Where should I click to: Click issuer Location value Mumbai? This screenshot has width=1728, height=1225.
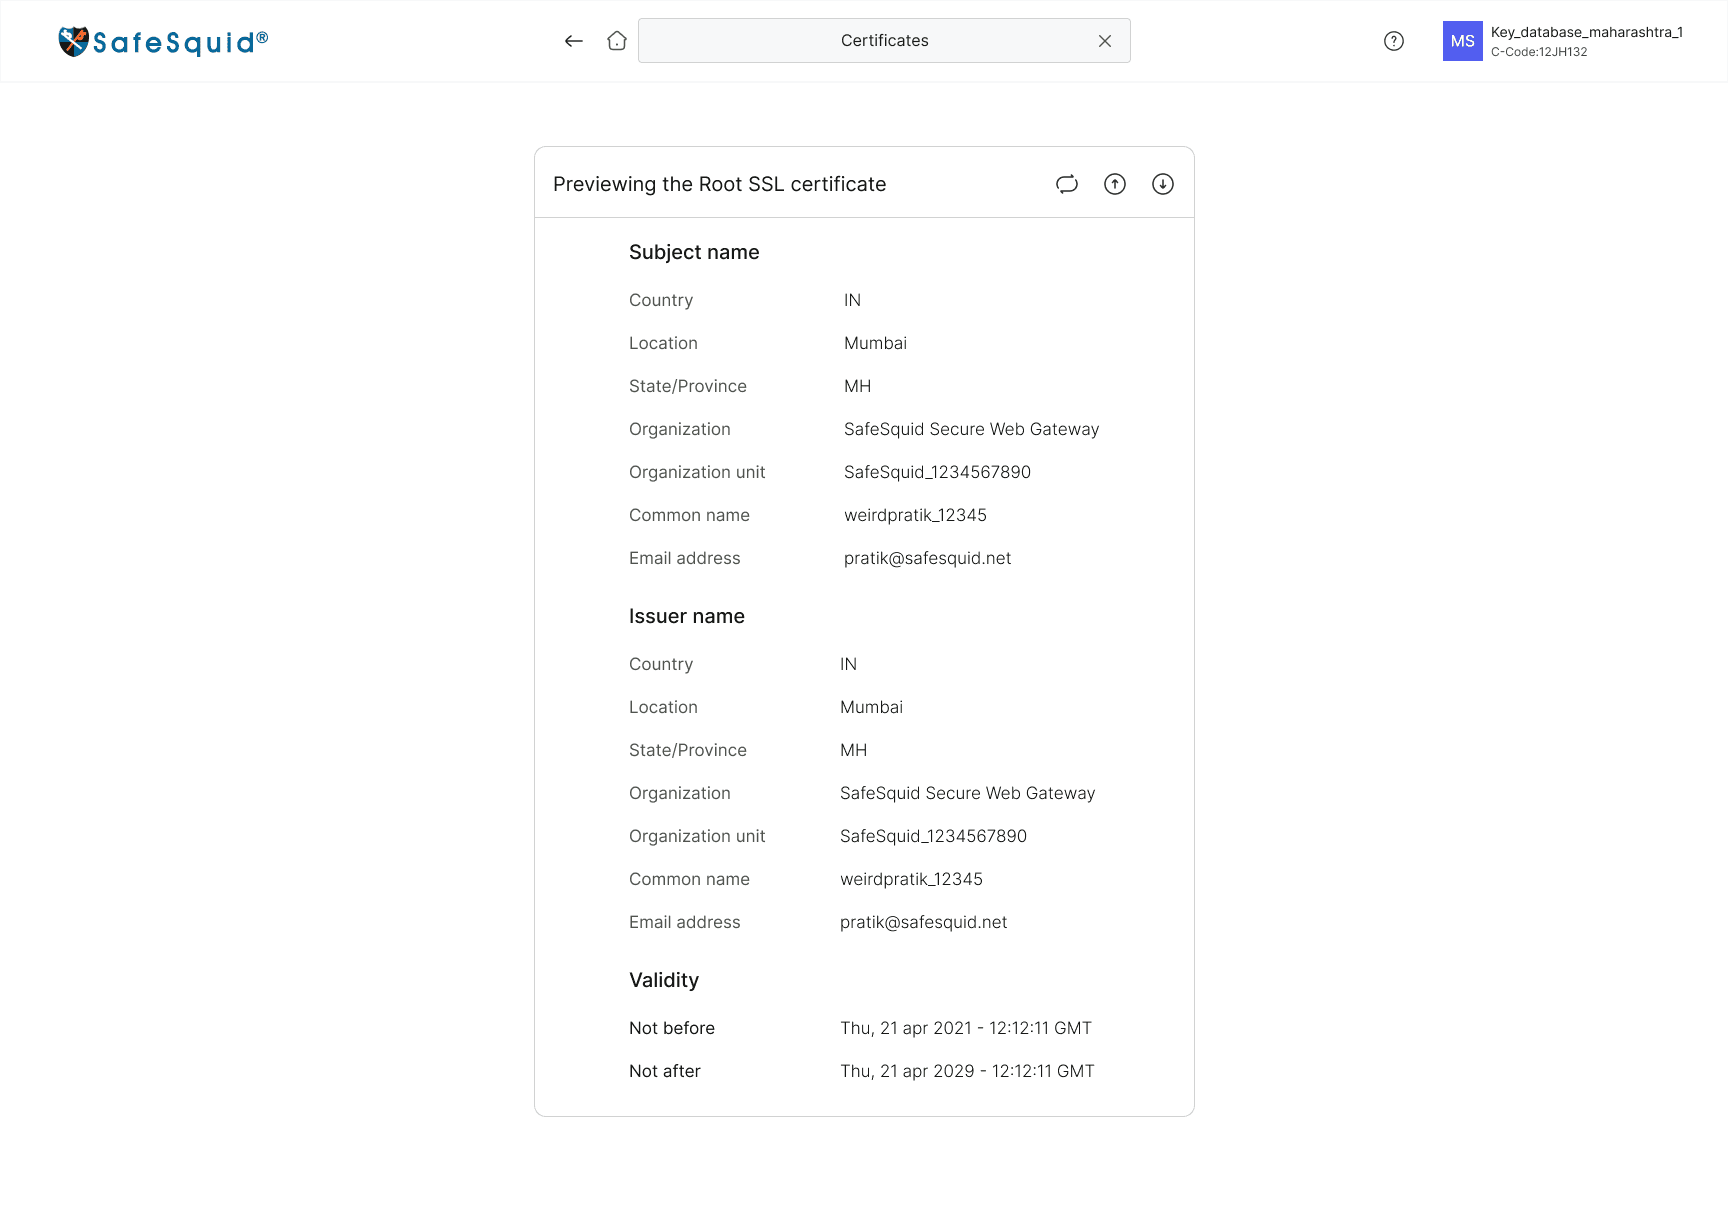(x=871, y=707)
